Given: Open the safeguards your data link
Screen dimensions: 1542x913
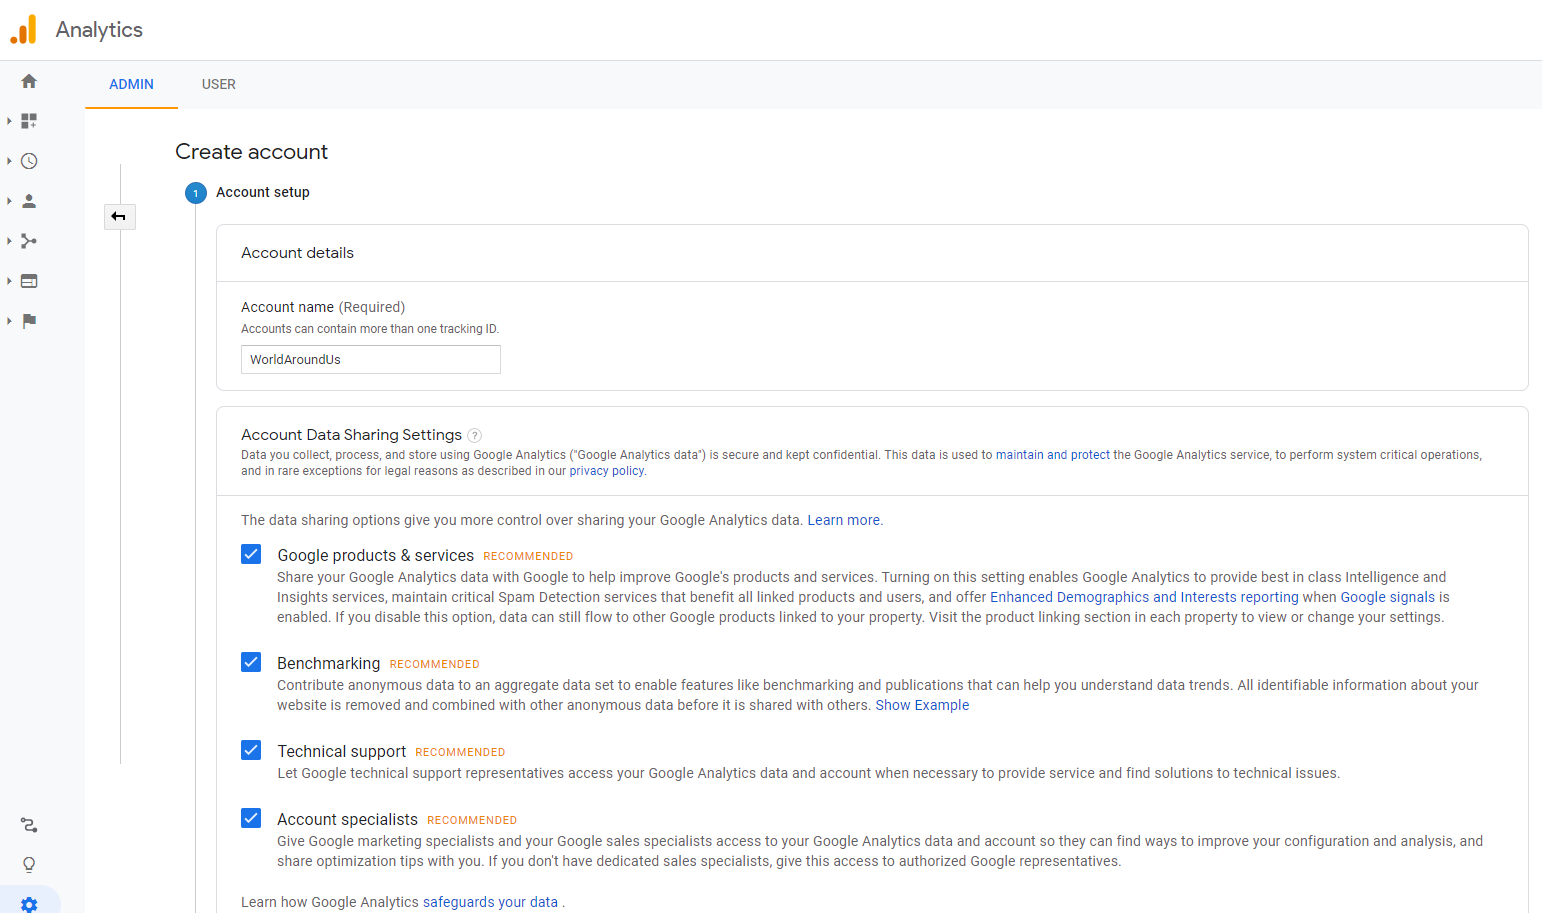Looking at the screenshot, I should point(490,902).
